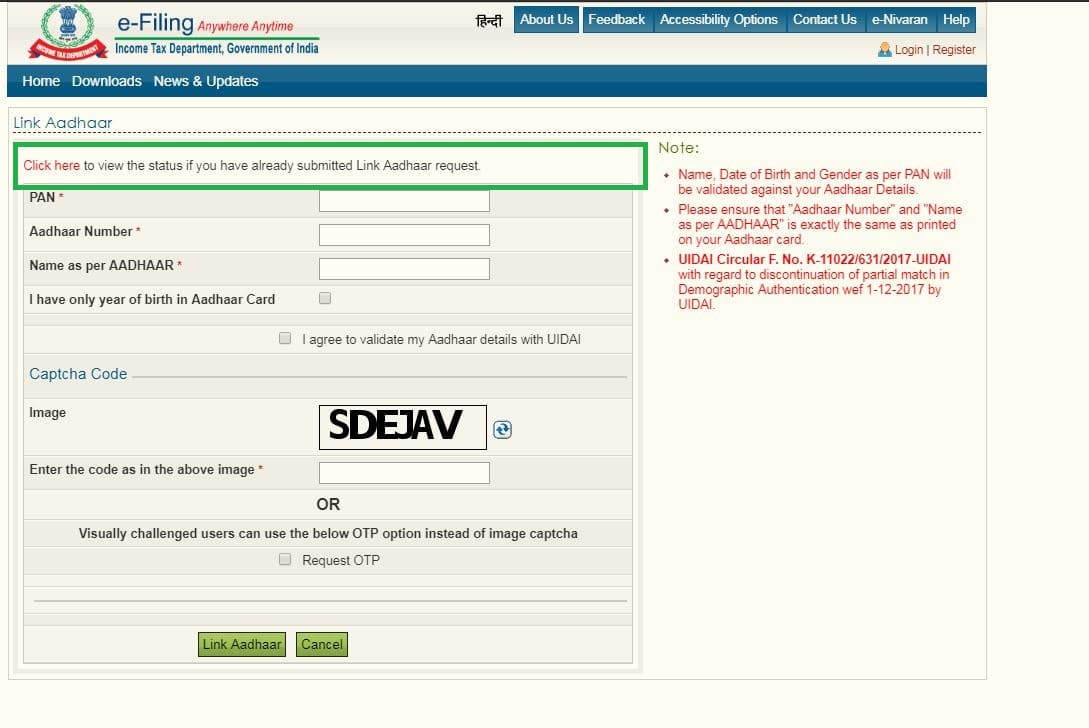The width and height of the screenshot is (1089, 728).
Task: Open Contact Us page
Action: coord(825,19)
